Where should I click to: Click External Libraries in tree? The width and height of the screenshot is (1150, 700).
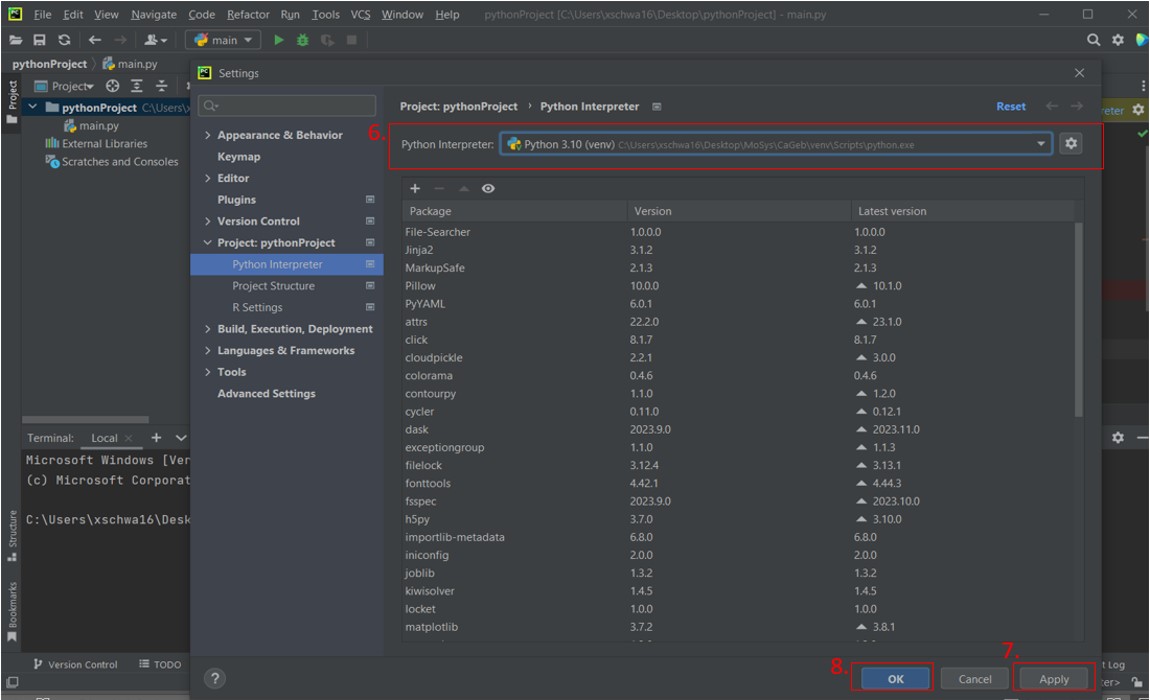point(96,144)
